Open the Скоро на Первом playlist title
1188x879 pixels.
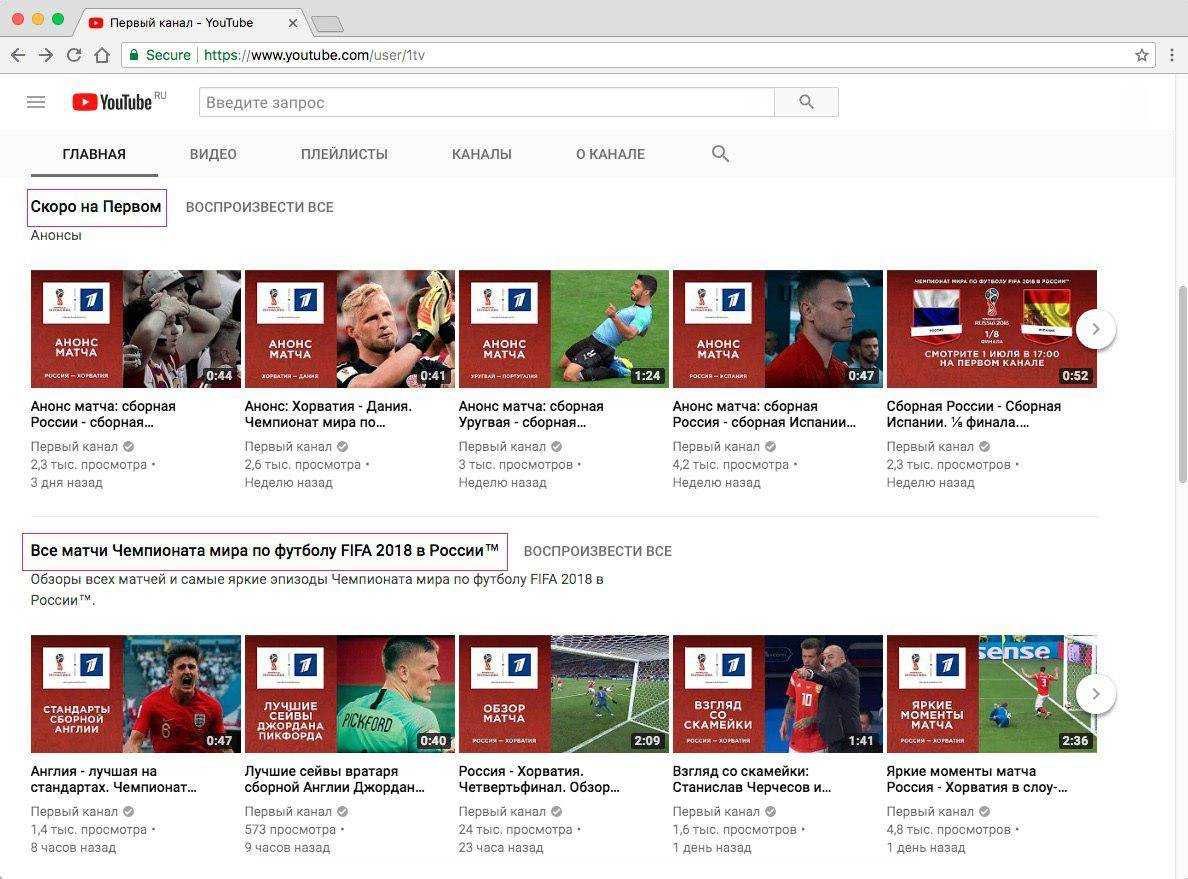pos(96,207)
